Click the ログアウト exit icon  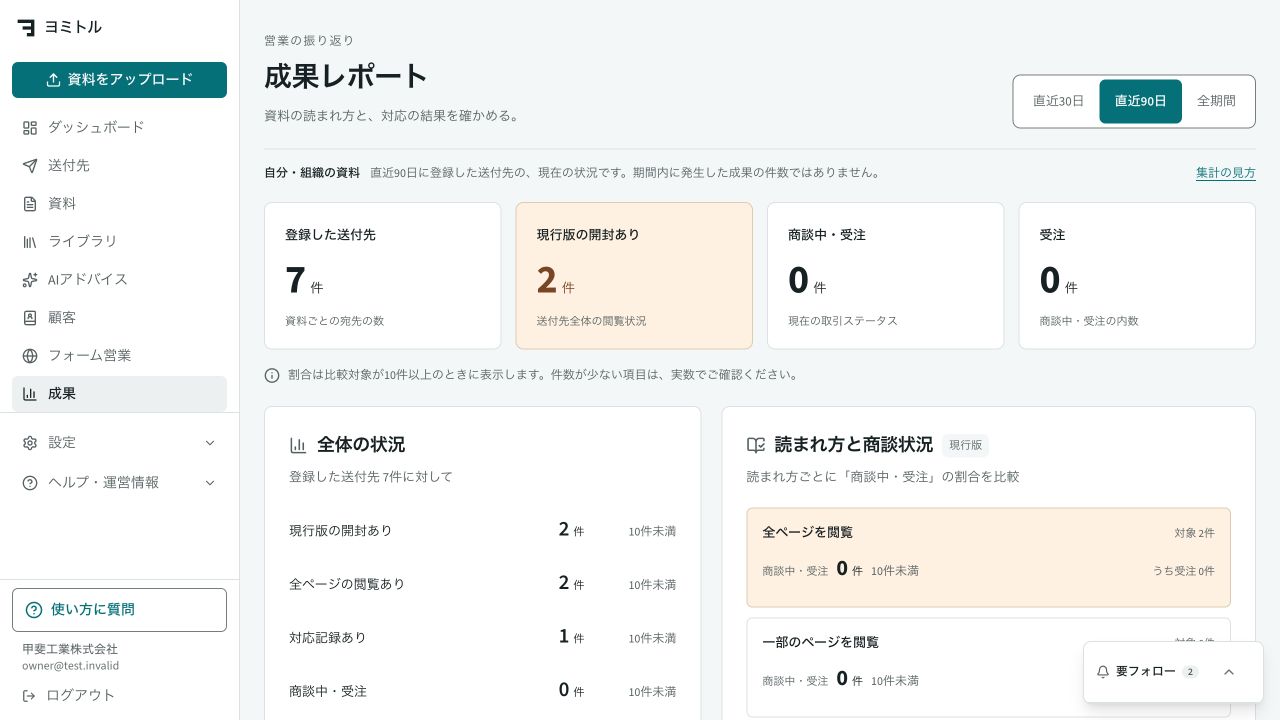tap(30, 695)
